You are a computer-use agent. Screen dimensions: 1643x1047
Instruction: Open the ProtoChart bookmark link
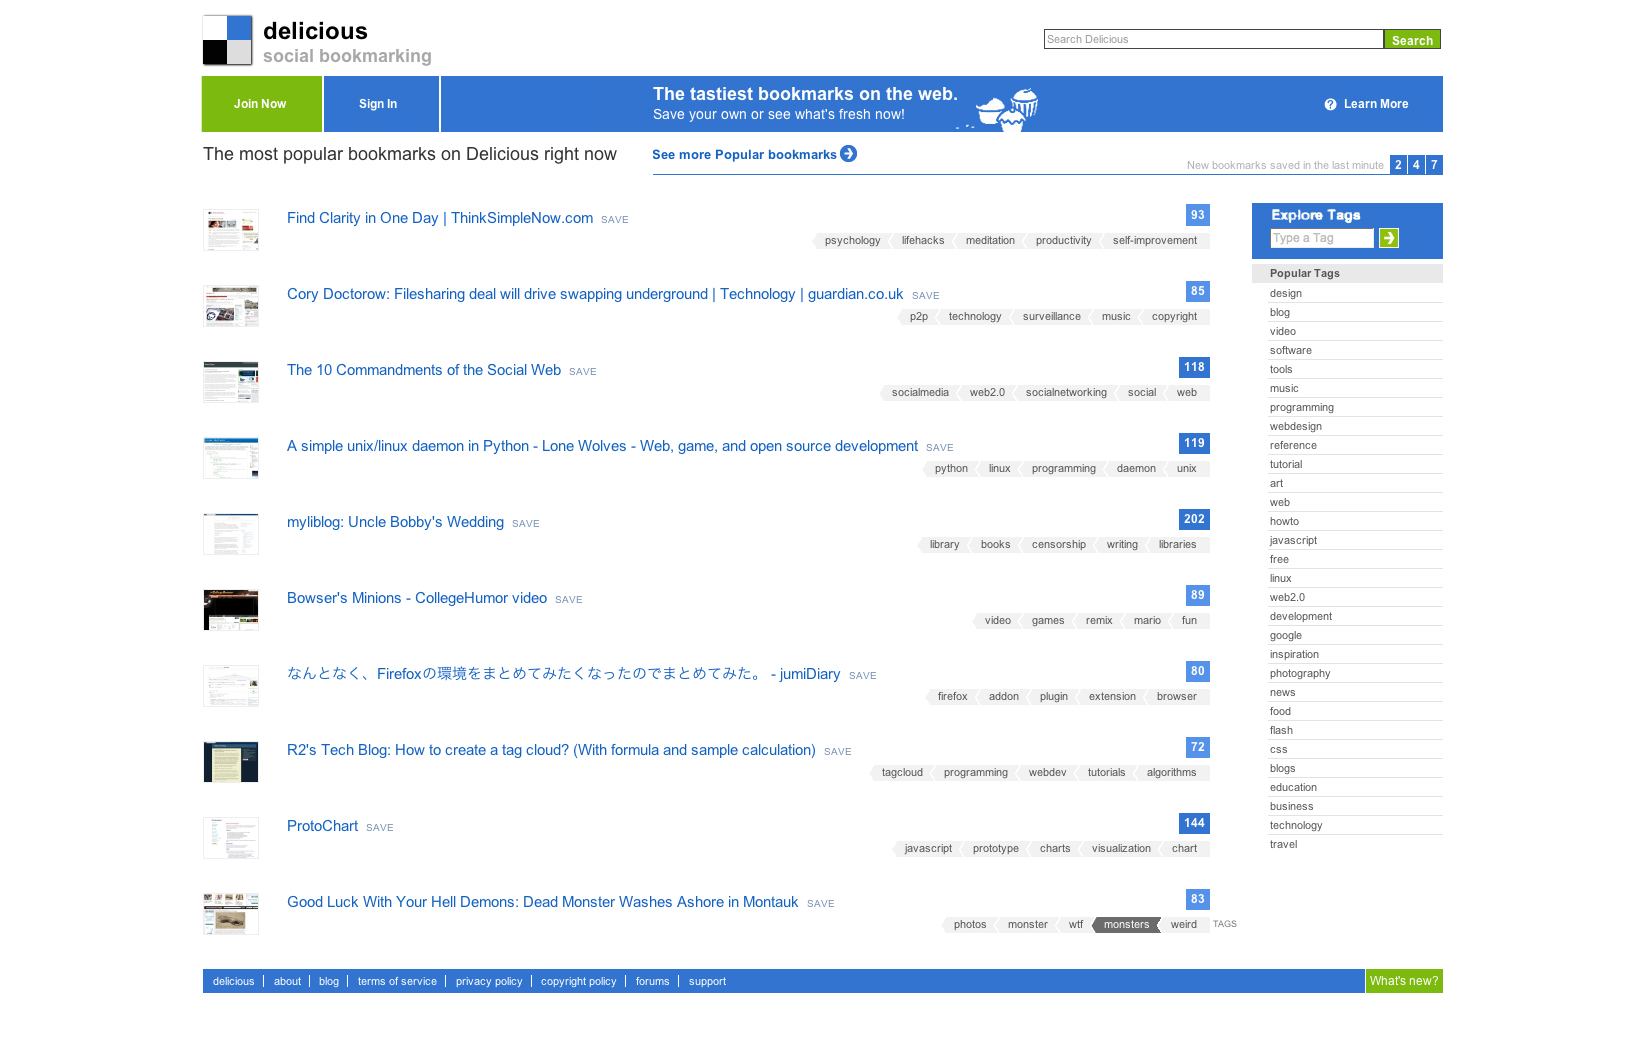click(322, 826)
